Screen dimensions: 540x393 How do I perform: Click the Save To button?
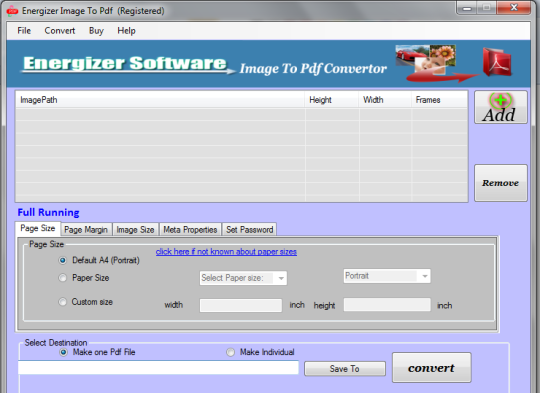[345, 369]
